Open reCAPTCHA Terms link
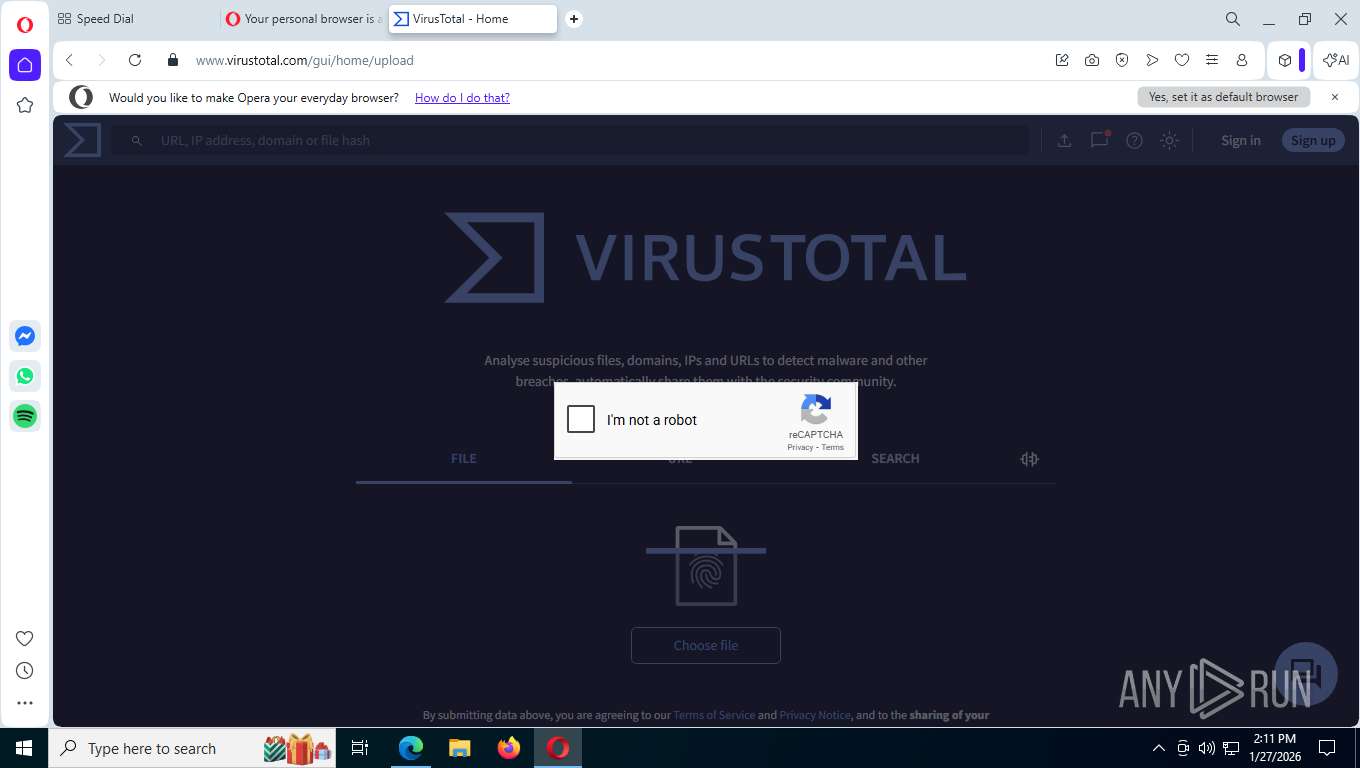This screenshot has width=1360, height=768. [x=833, y=447]
